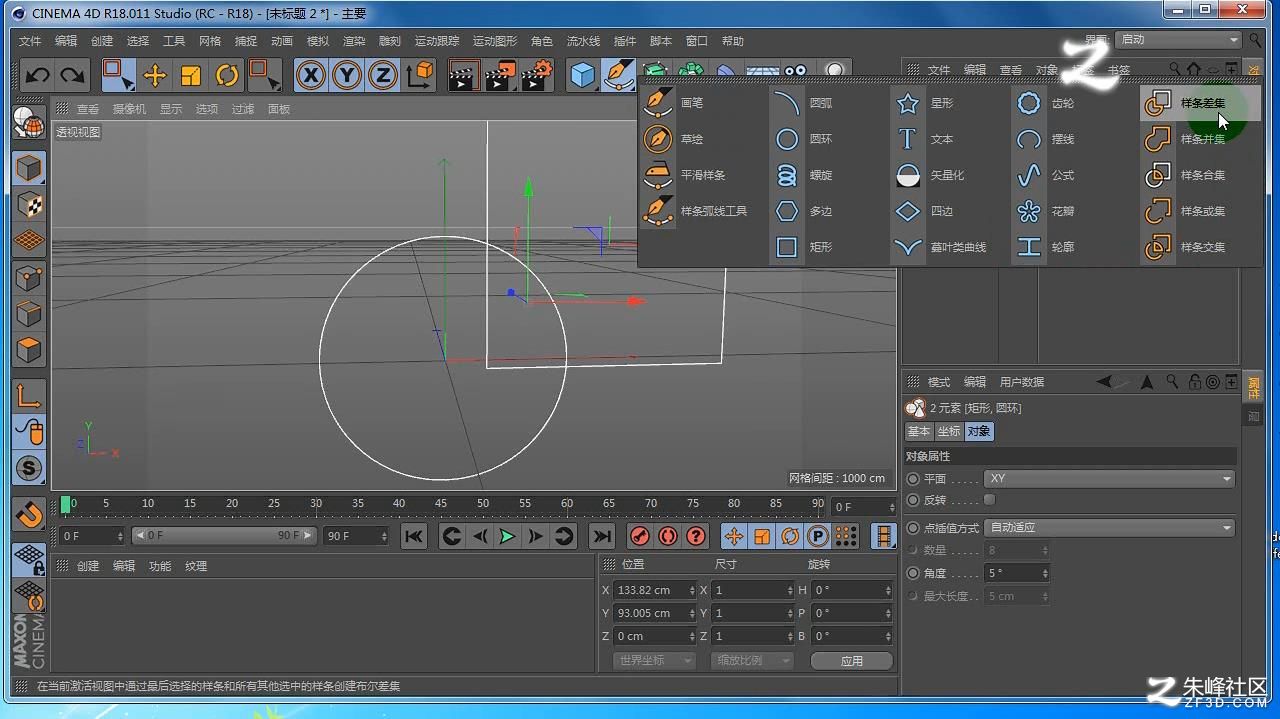
Task: Click the blue cube primitive icon
Action: pos(583,75)
